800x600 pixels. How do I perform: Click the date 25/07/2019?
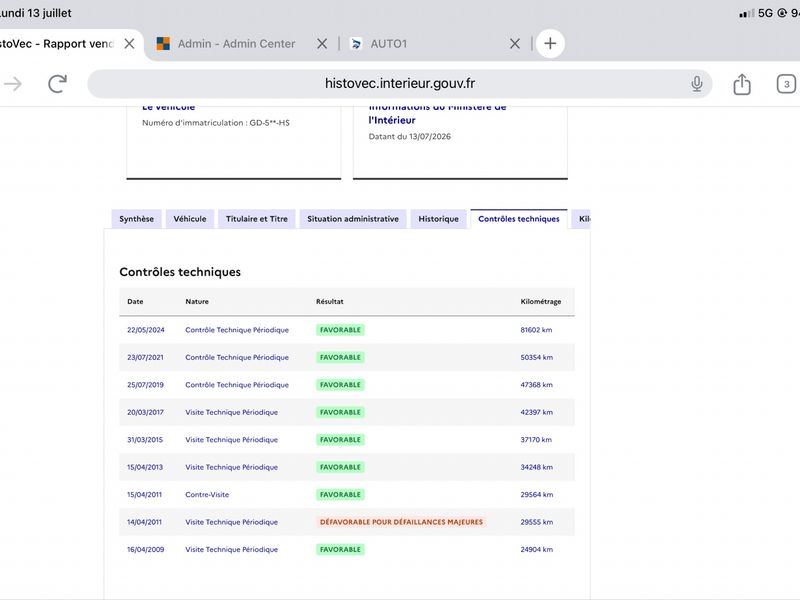point(145,385)
